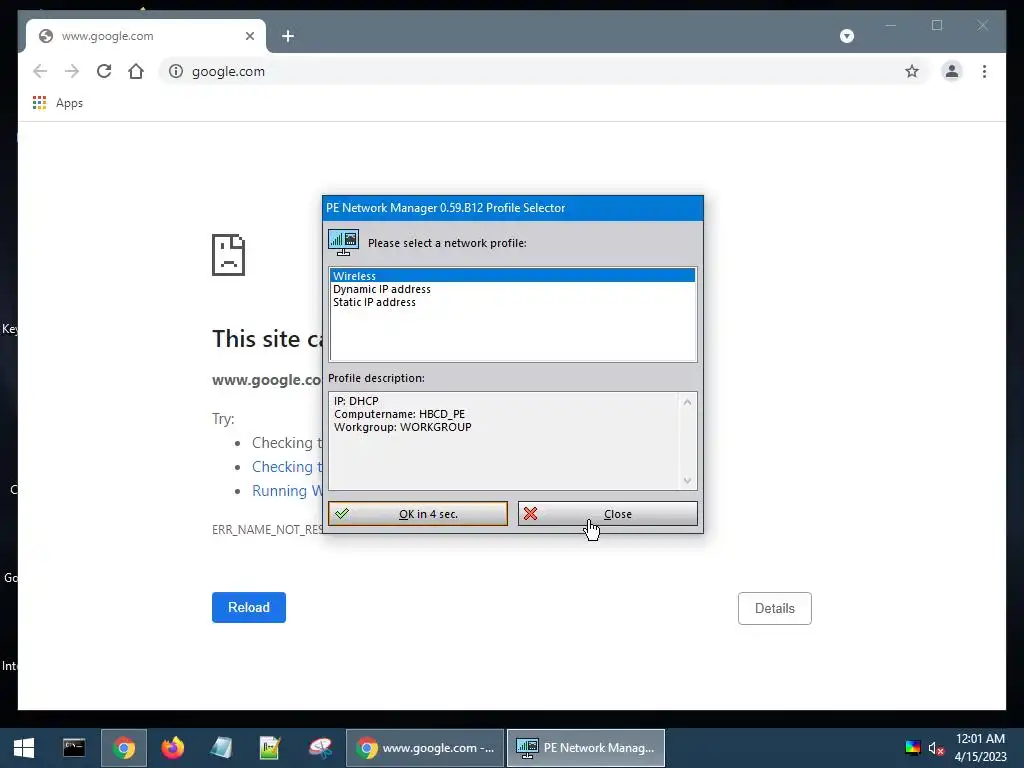This screenshot has width=1024, height=768.
Task: Select the Wireless network profile
Action: [x=513, y=276]
